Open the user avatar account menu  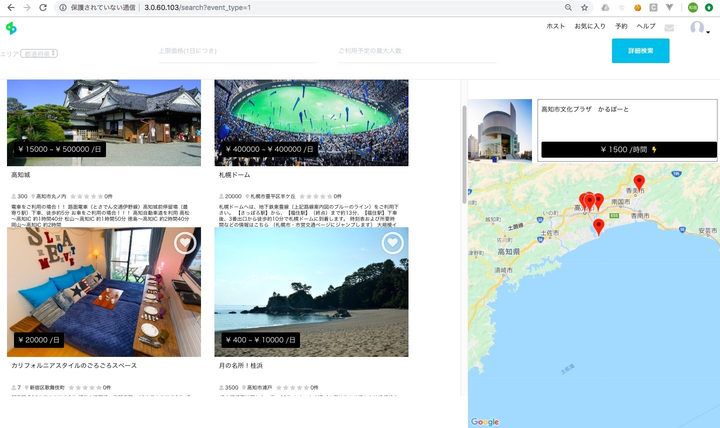pos(699,28)
